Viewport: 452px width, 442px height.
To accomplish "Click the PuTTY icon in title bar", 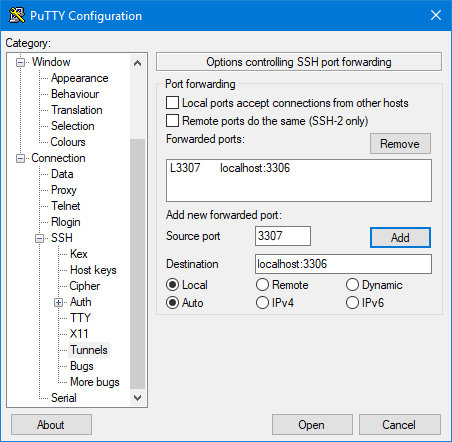I will [x=16, y=15].
